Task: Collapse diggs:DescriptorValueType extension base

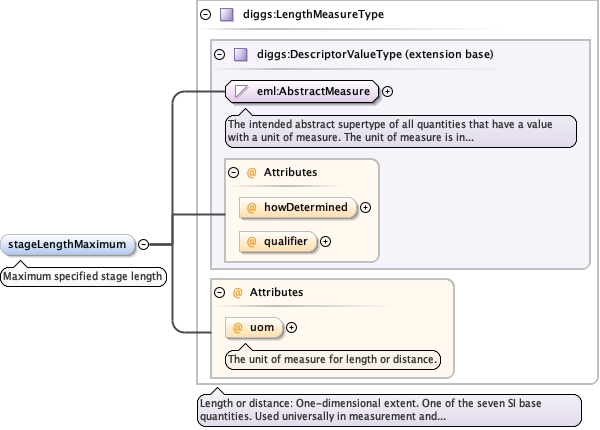Action: (220, 54)
